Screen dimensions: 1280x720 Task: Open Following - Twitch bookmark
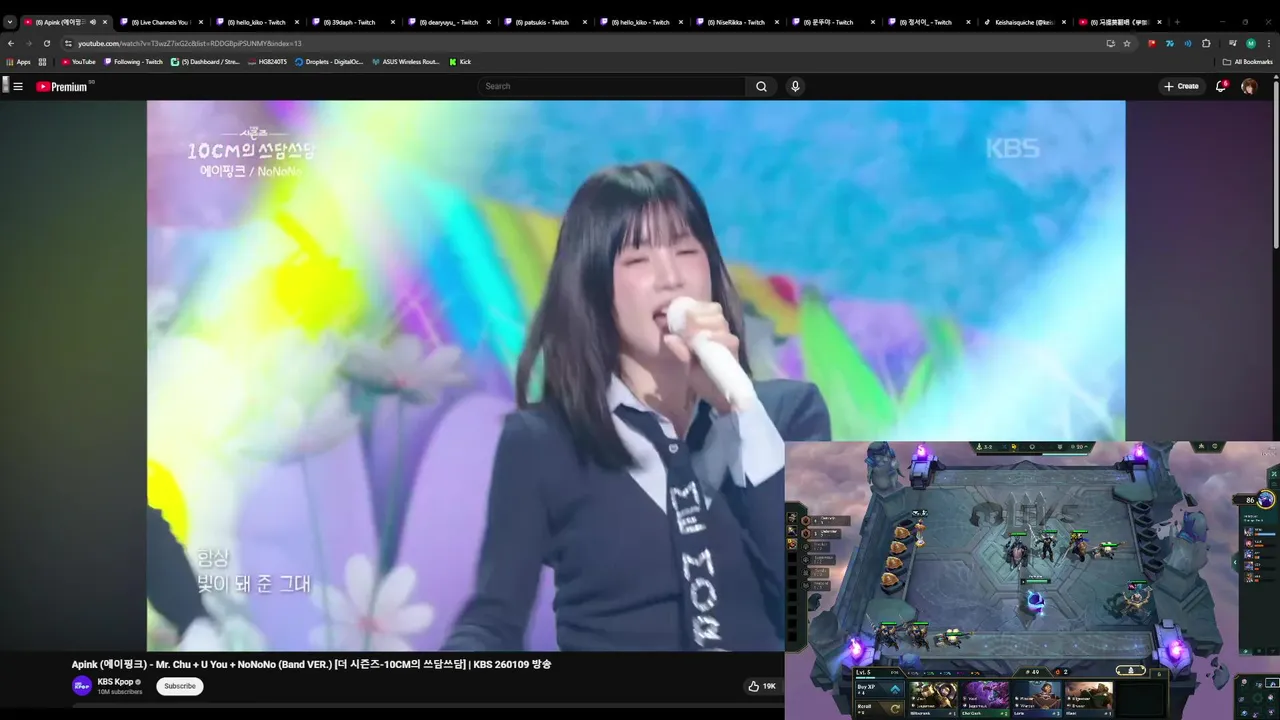pos(133,62)
